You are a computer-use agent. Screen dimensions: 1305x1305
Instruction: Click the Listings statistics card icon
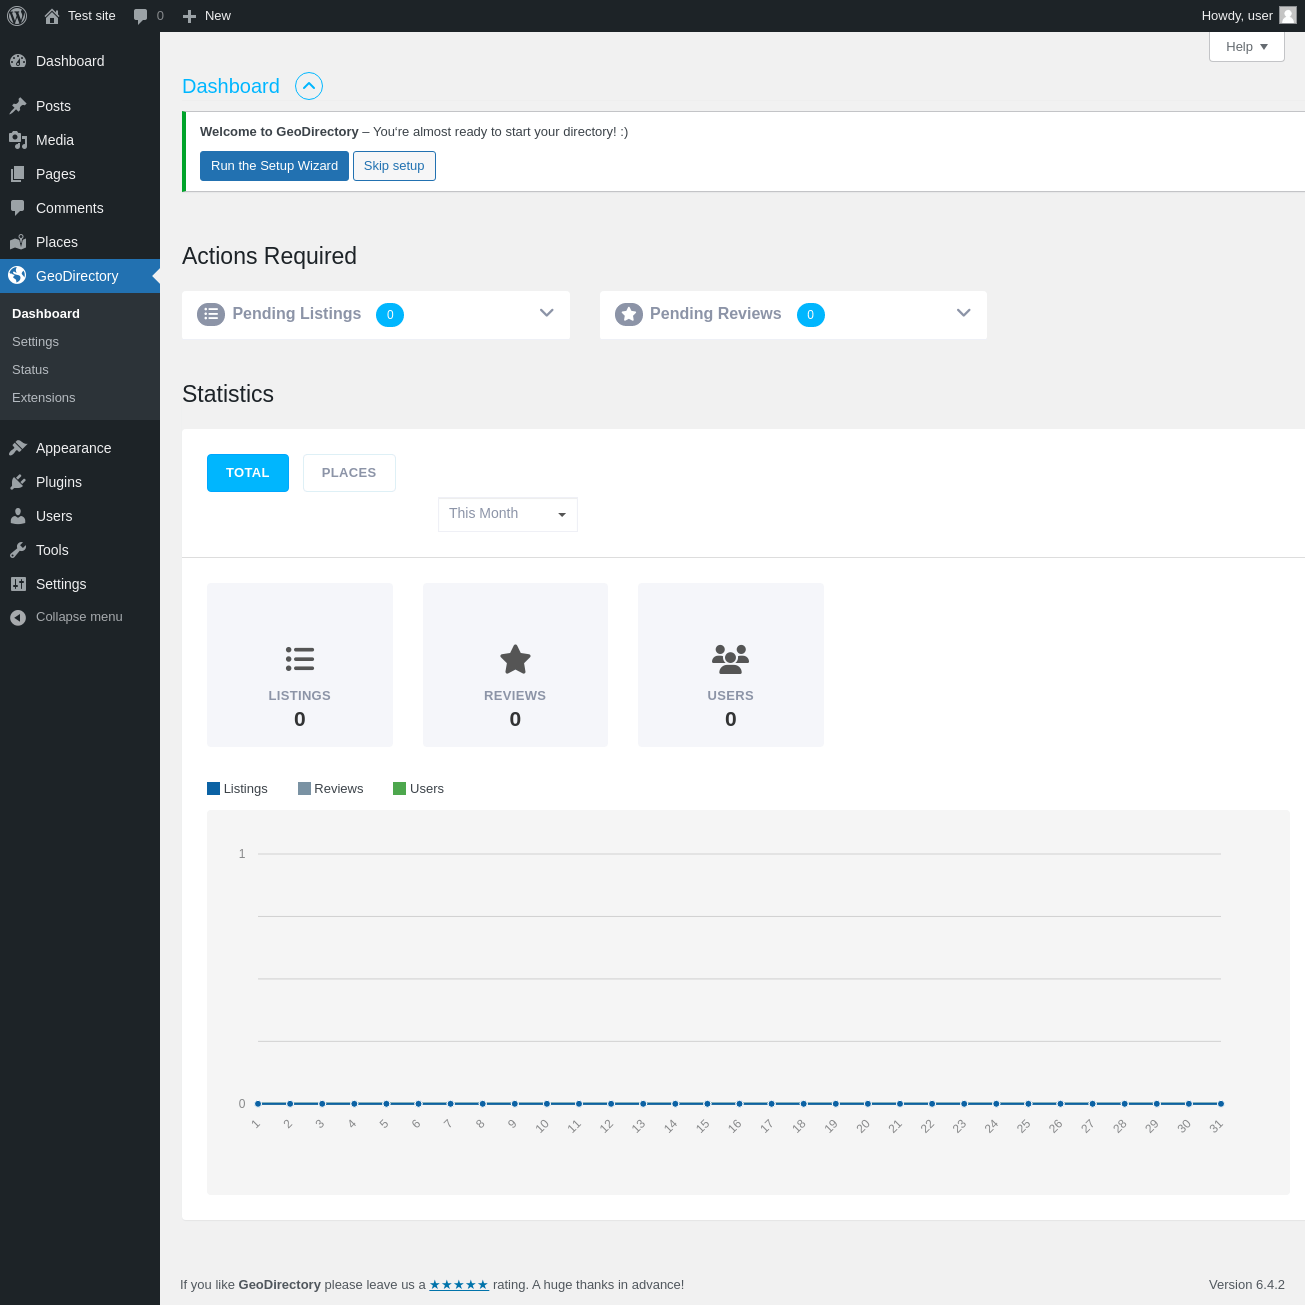[x=300, y=659]
